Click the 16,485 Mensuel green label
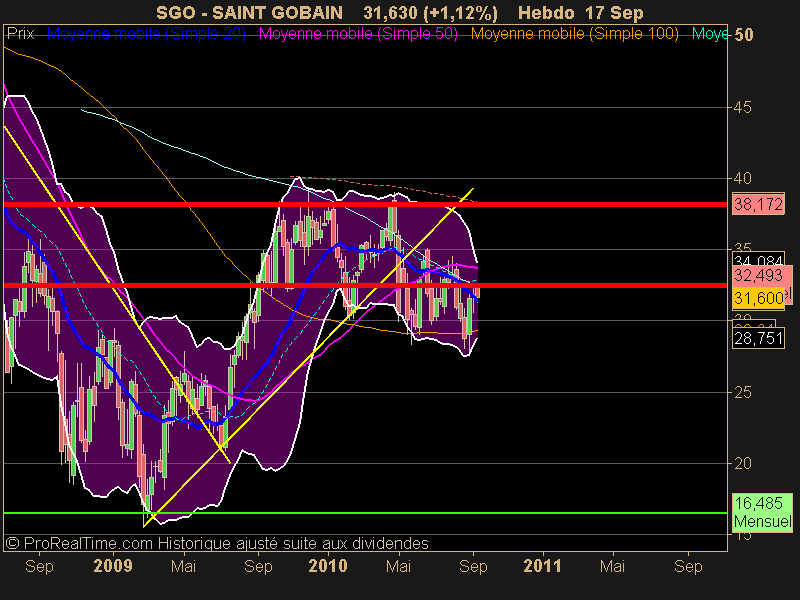Screen dimensions: 800x600 (762, 512)
